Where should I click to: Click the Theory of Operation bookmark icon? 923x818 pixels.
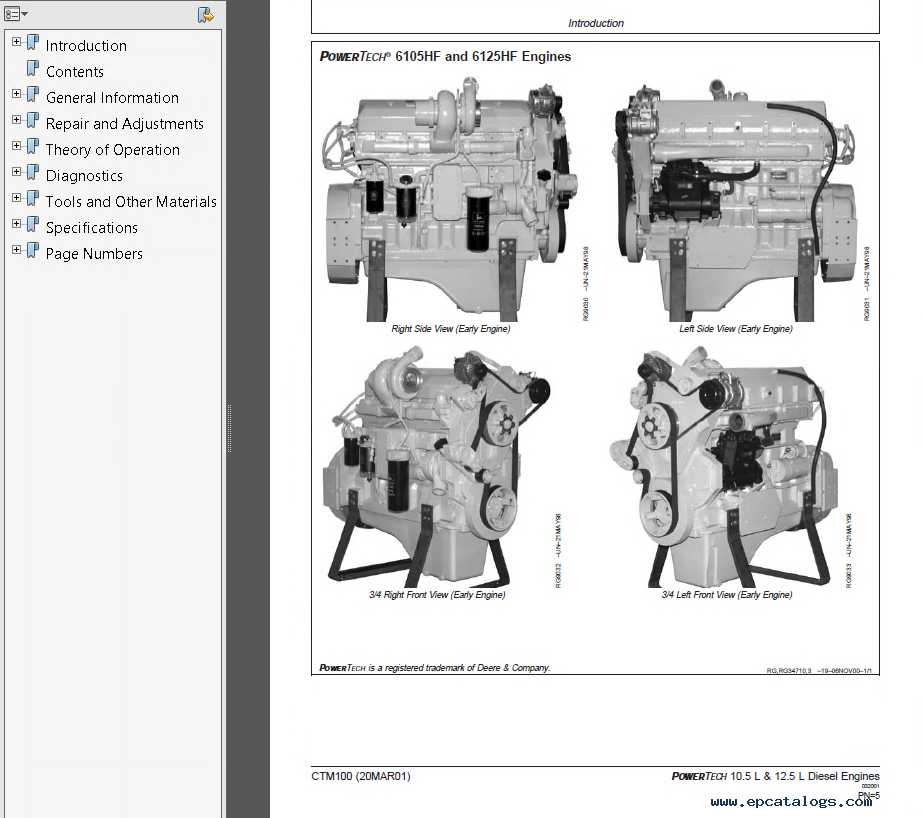tap(33, 146)
